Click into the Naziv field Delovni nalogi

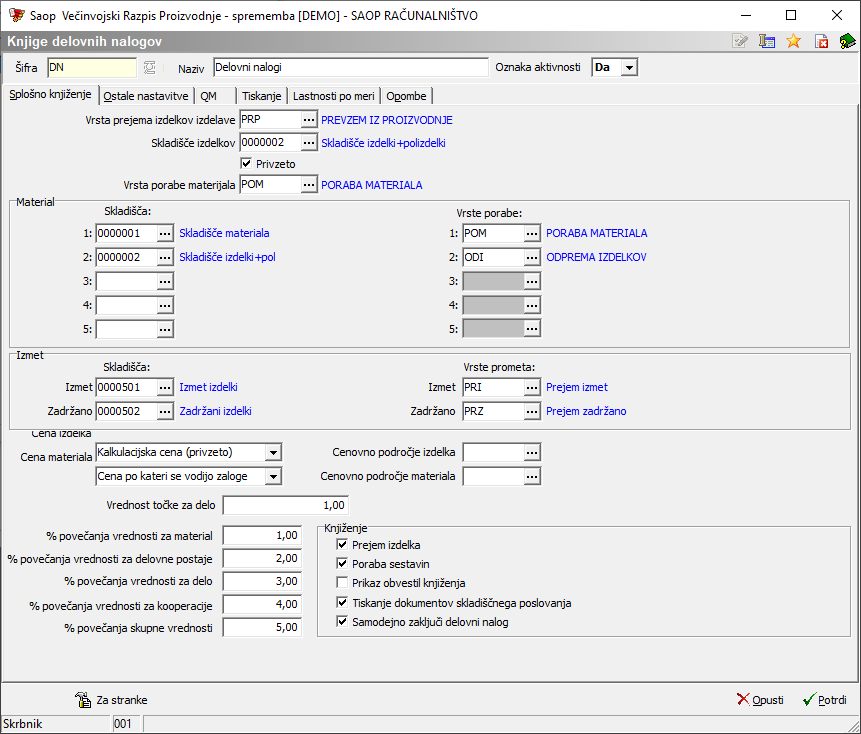[x=351, y=68]
